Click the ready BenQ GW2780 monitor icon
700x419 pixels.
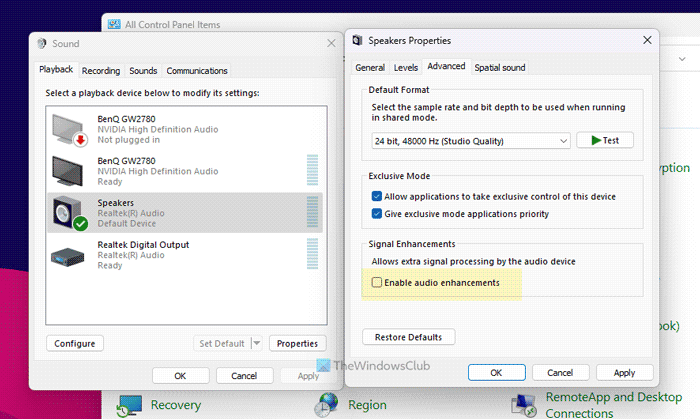click(67, 171)
